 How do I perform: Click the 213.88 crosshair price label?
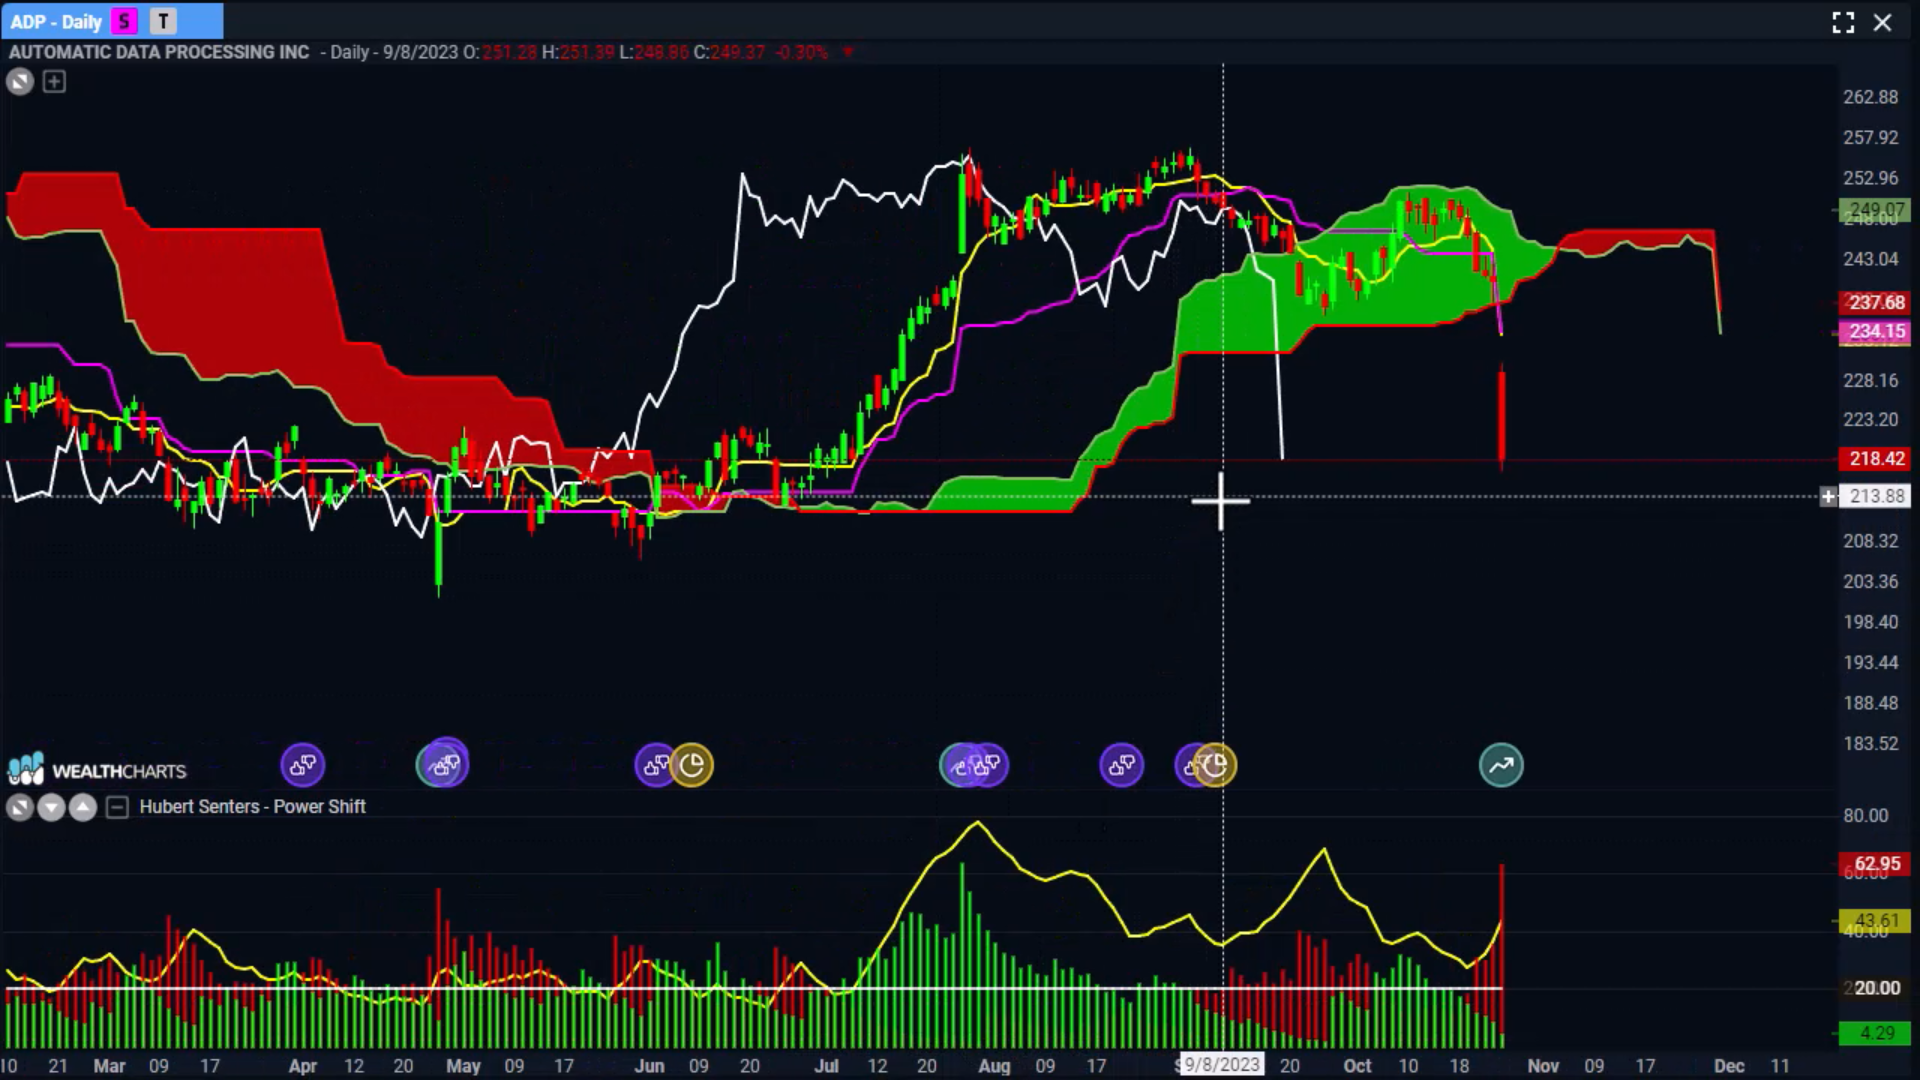(x=1876, y=497)
